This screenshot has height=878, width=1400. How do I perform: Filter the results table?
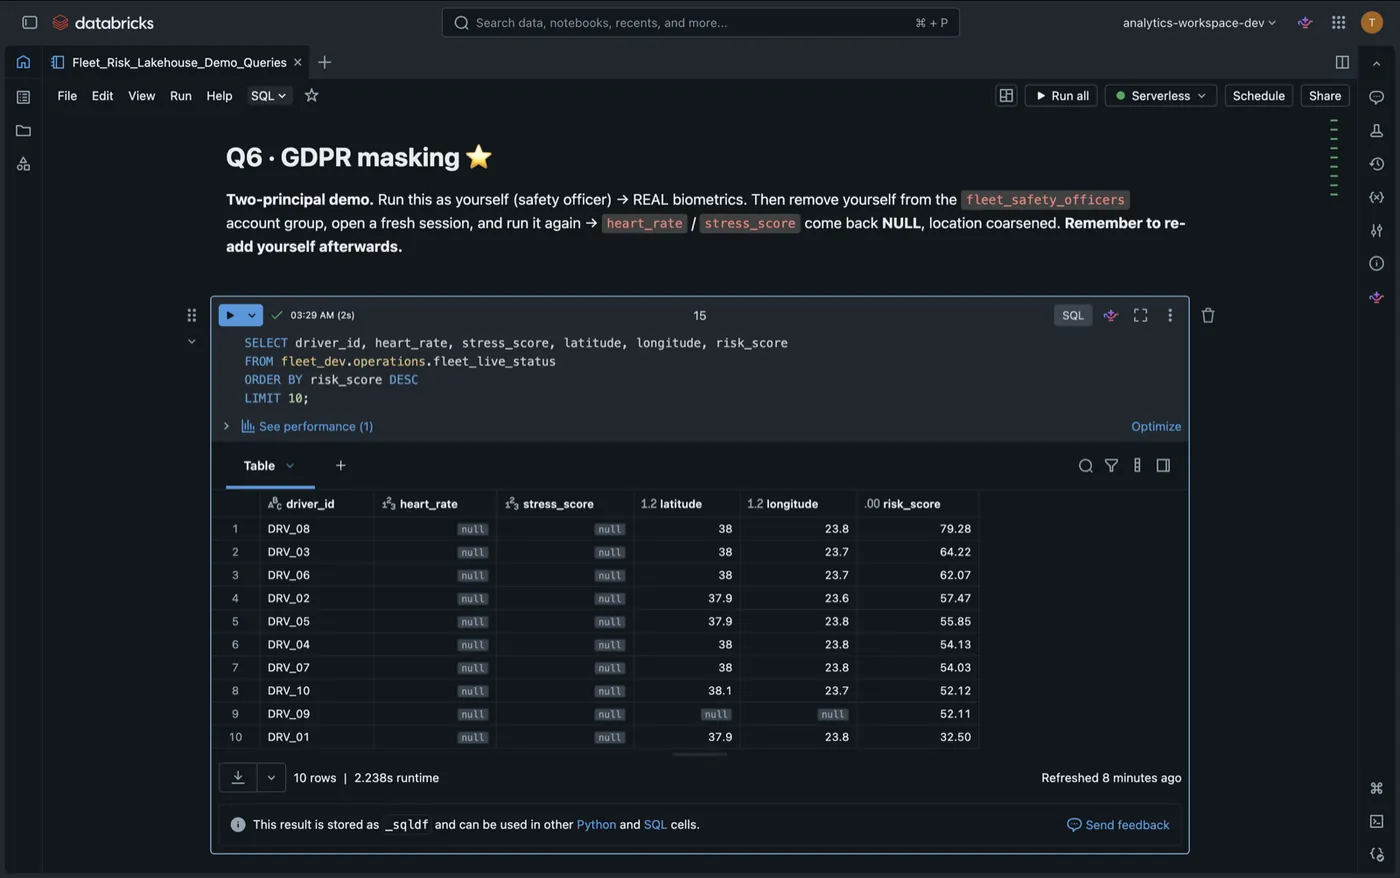(x=1111, y=465)
